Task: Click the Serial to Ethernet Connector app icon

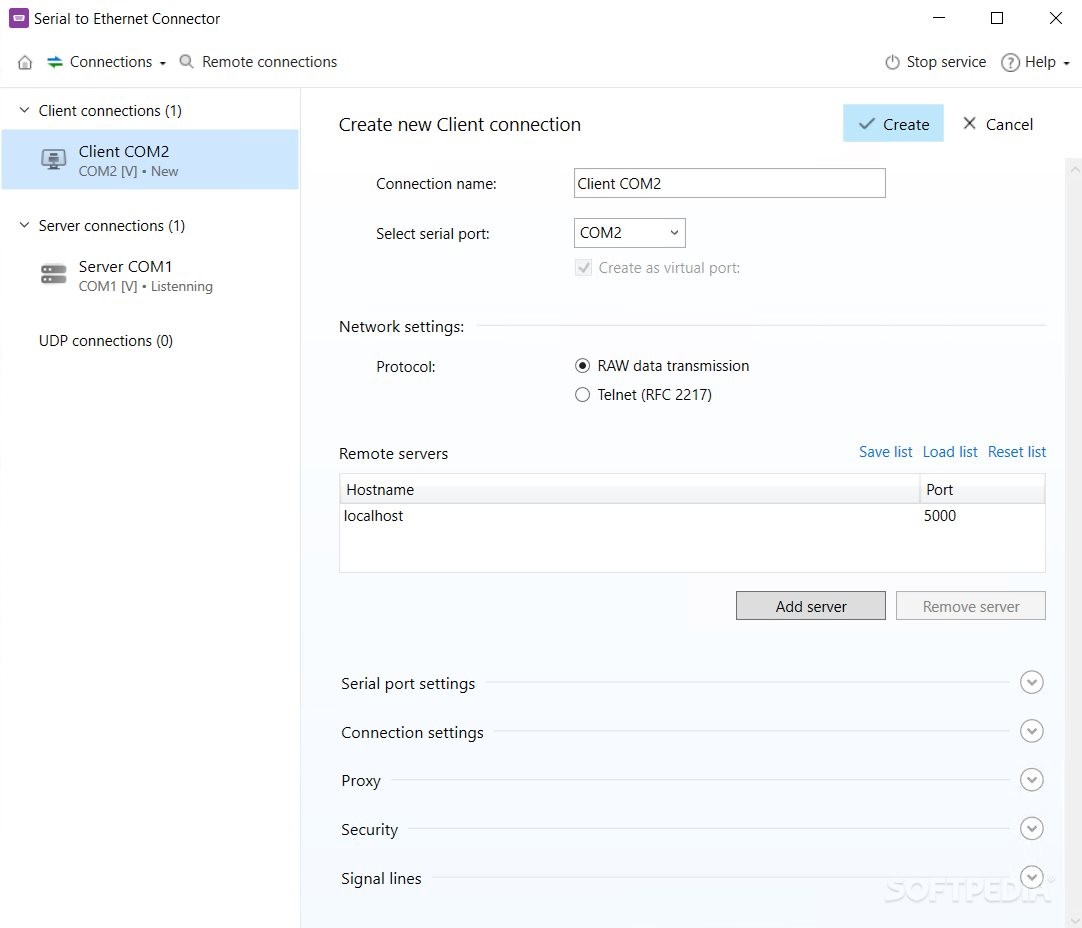Action: tap(19, 18)
